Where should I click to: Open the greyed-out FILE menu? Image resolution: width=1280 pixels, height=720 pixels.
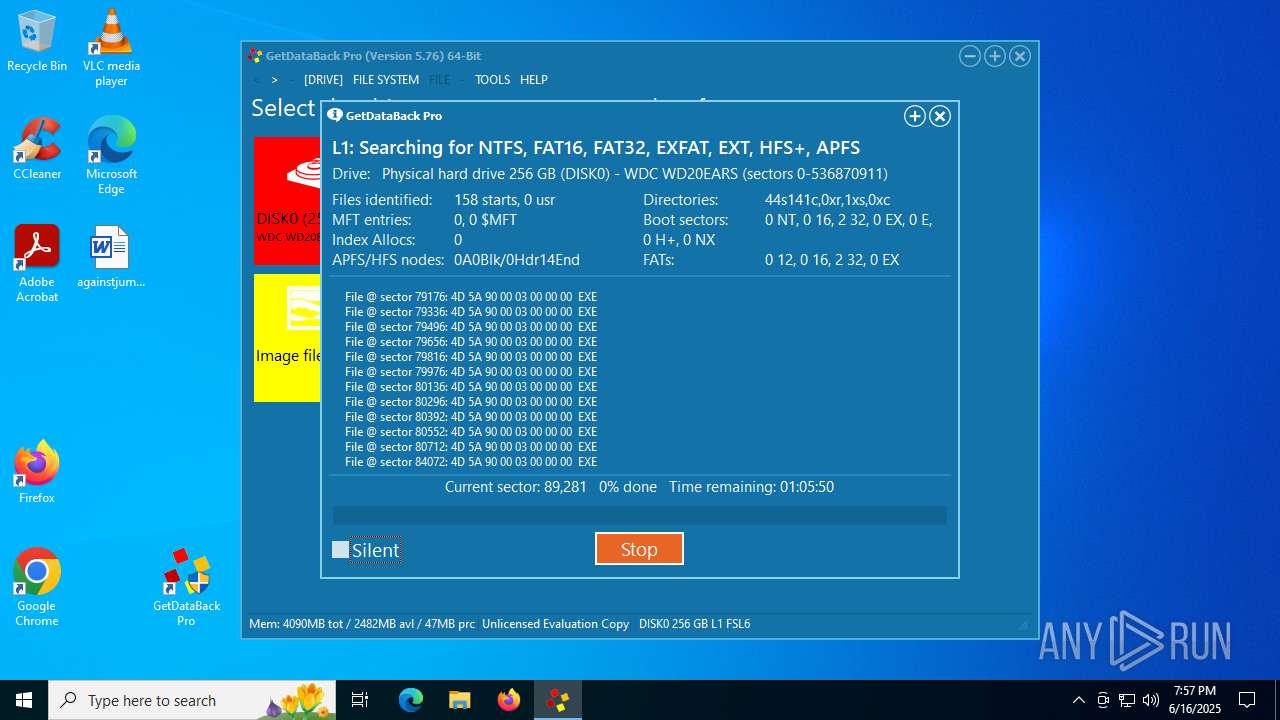439,80
